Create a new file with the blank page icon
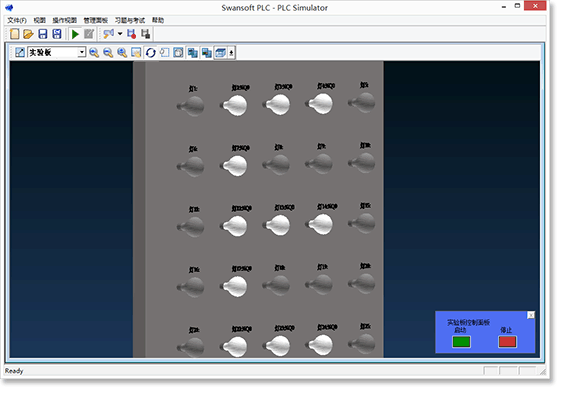This screenshot has height=395, width=566. tap(14, 34)
